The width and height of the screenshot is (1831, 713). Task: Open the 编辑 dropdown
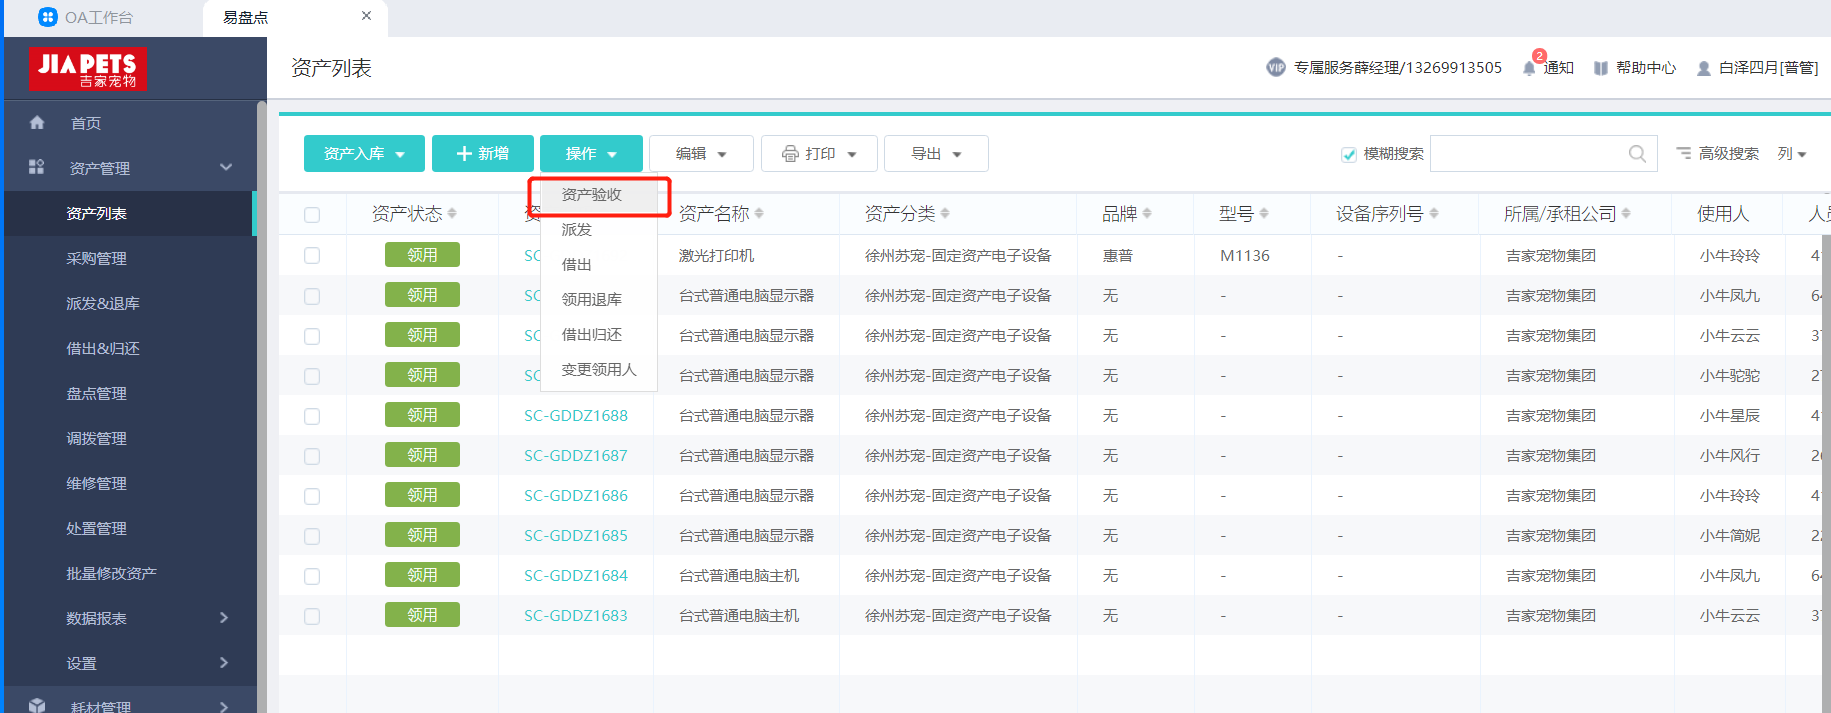[701, 154]
